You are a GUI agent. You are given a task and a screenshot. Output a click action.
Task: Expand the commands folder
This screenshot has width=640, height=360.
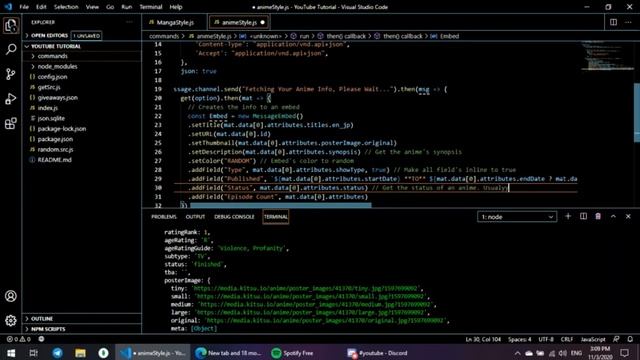pyautogui.click(x=52, y=56)
